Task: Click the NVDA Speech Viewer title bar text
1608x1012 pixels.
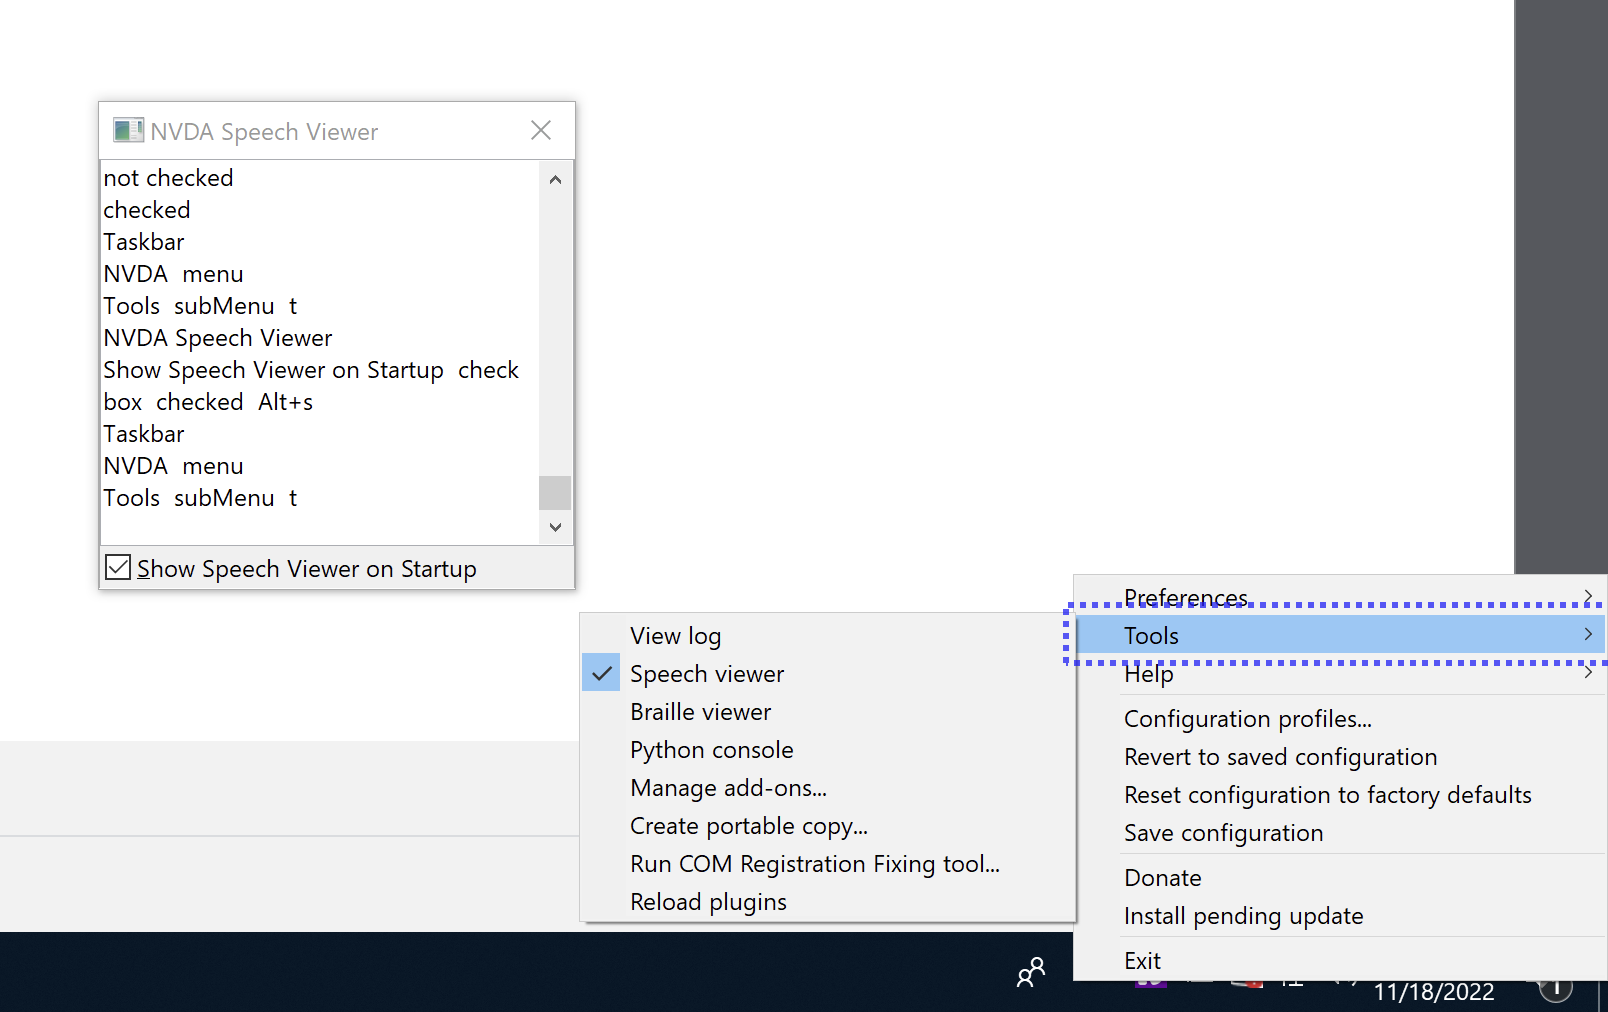Action: 264,132
